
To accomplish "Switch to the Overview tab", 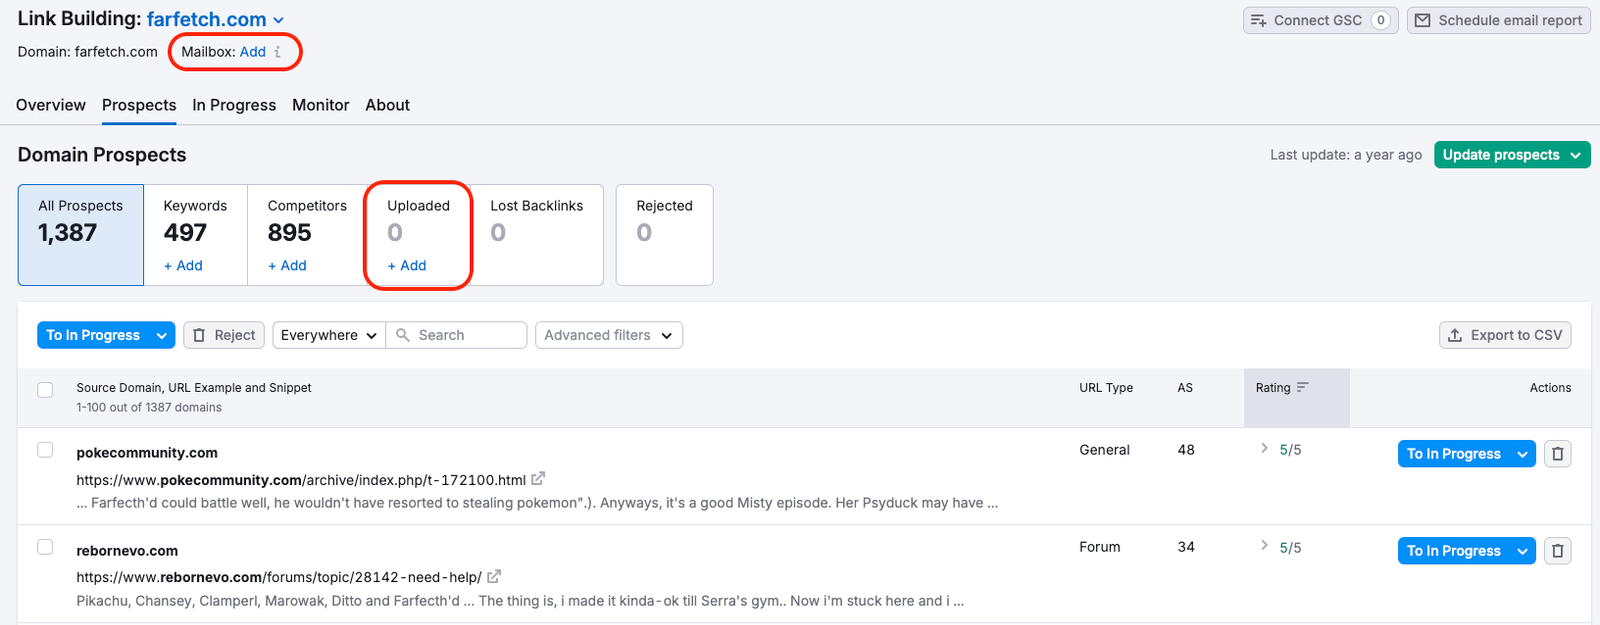I will point(51,105).
